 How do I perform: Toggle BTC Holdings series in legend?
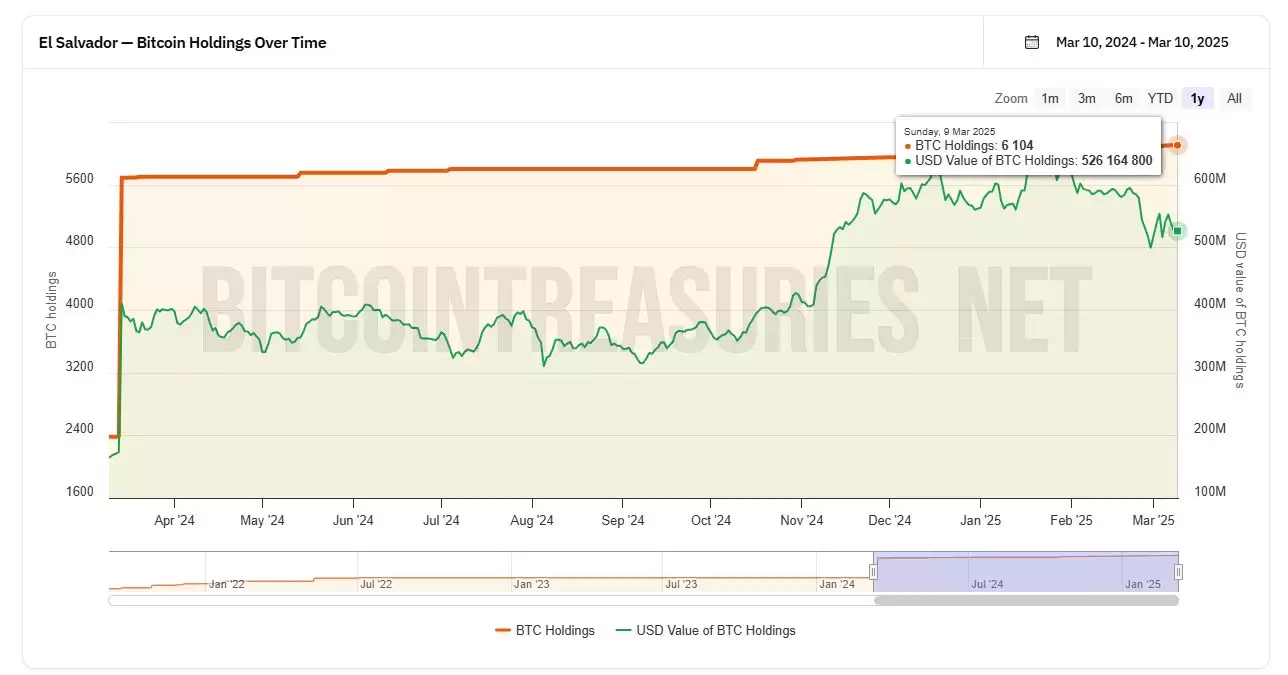click(x=555, y=630)
